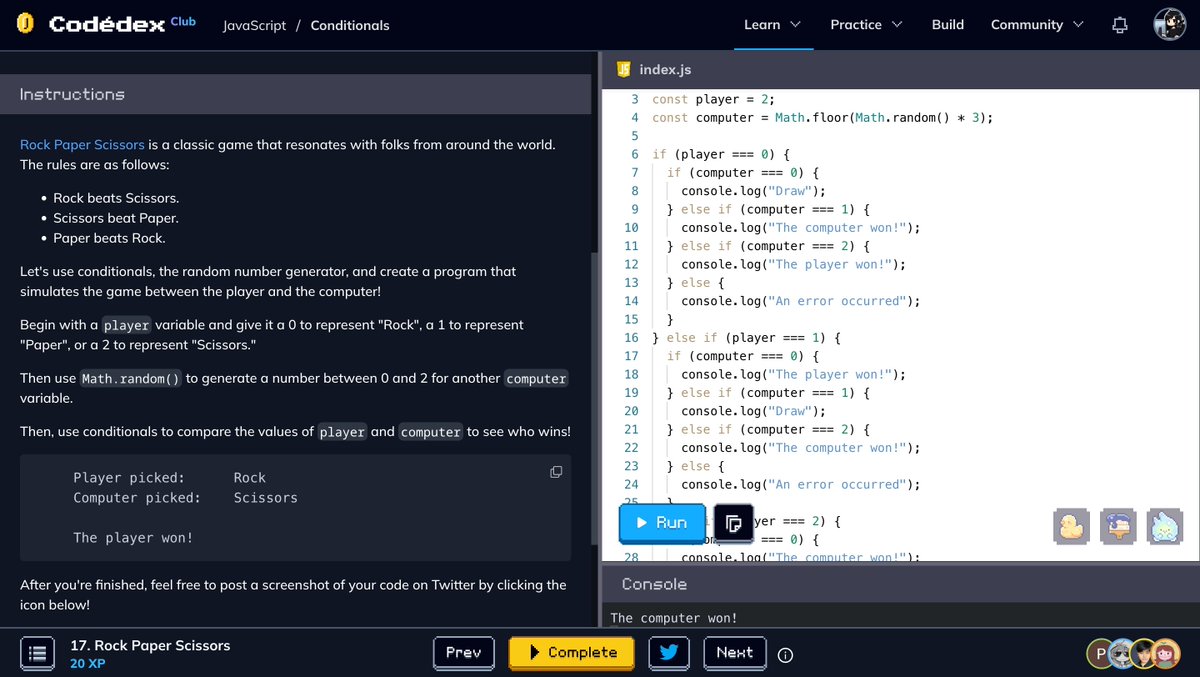Open the Build page

point(948,25)
